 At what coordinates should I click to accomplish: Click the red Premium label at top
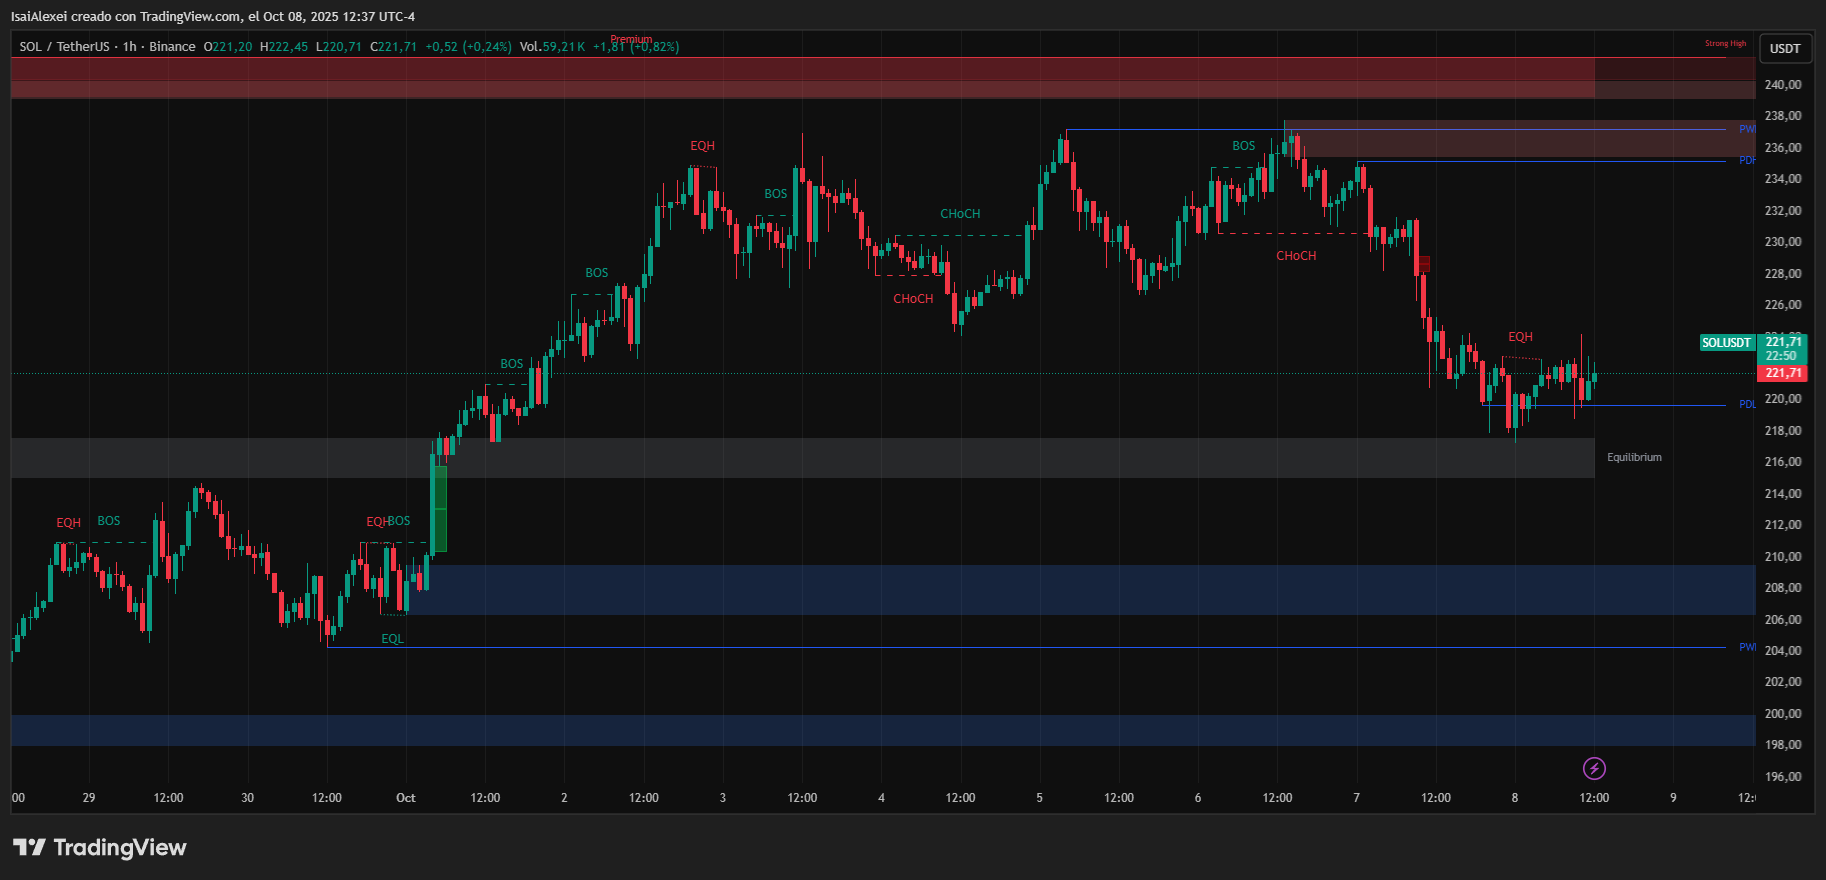631,40
